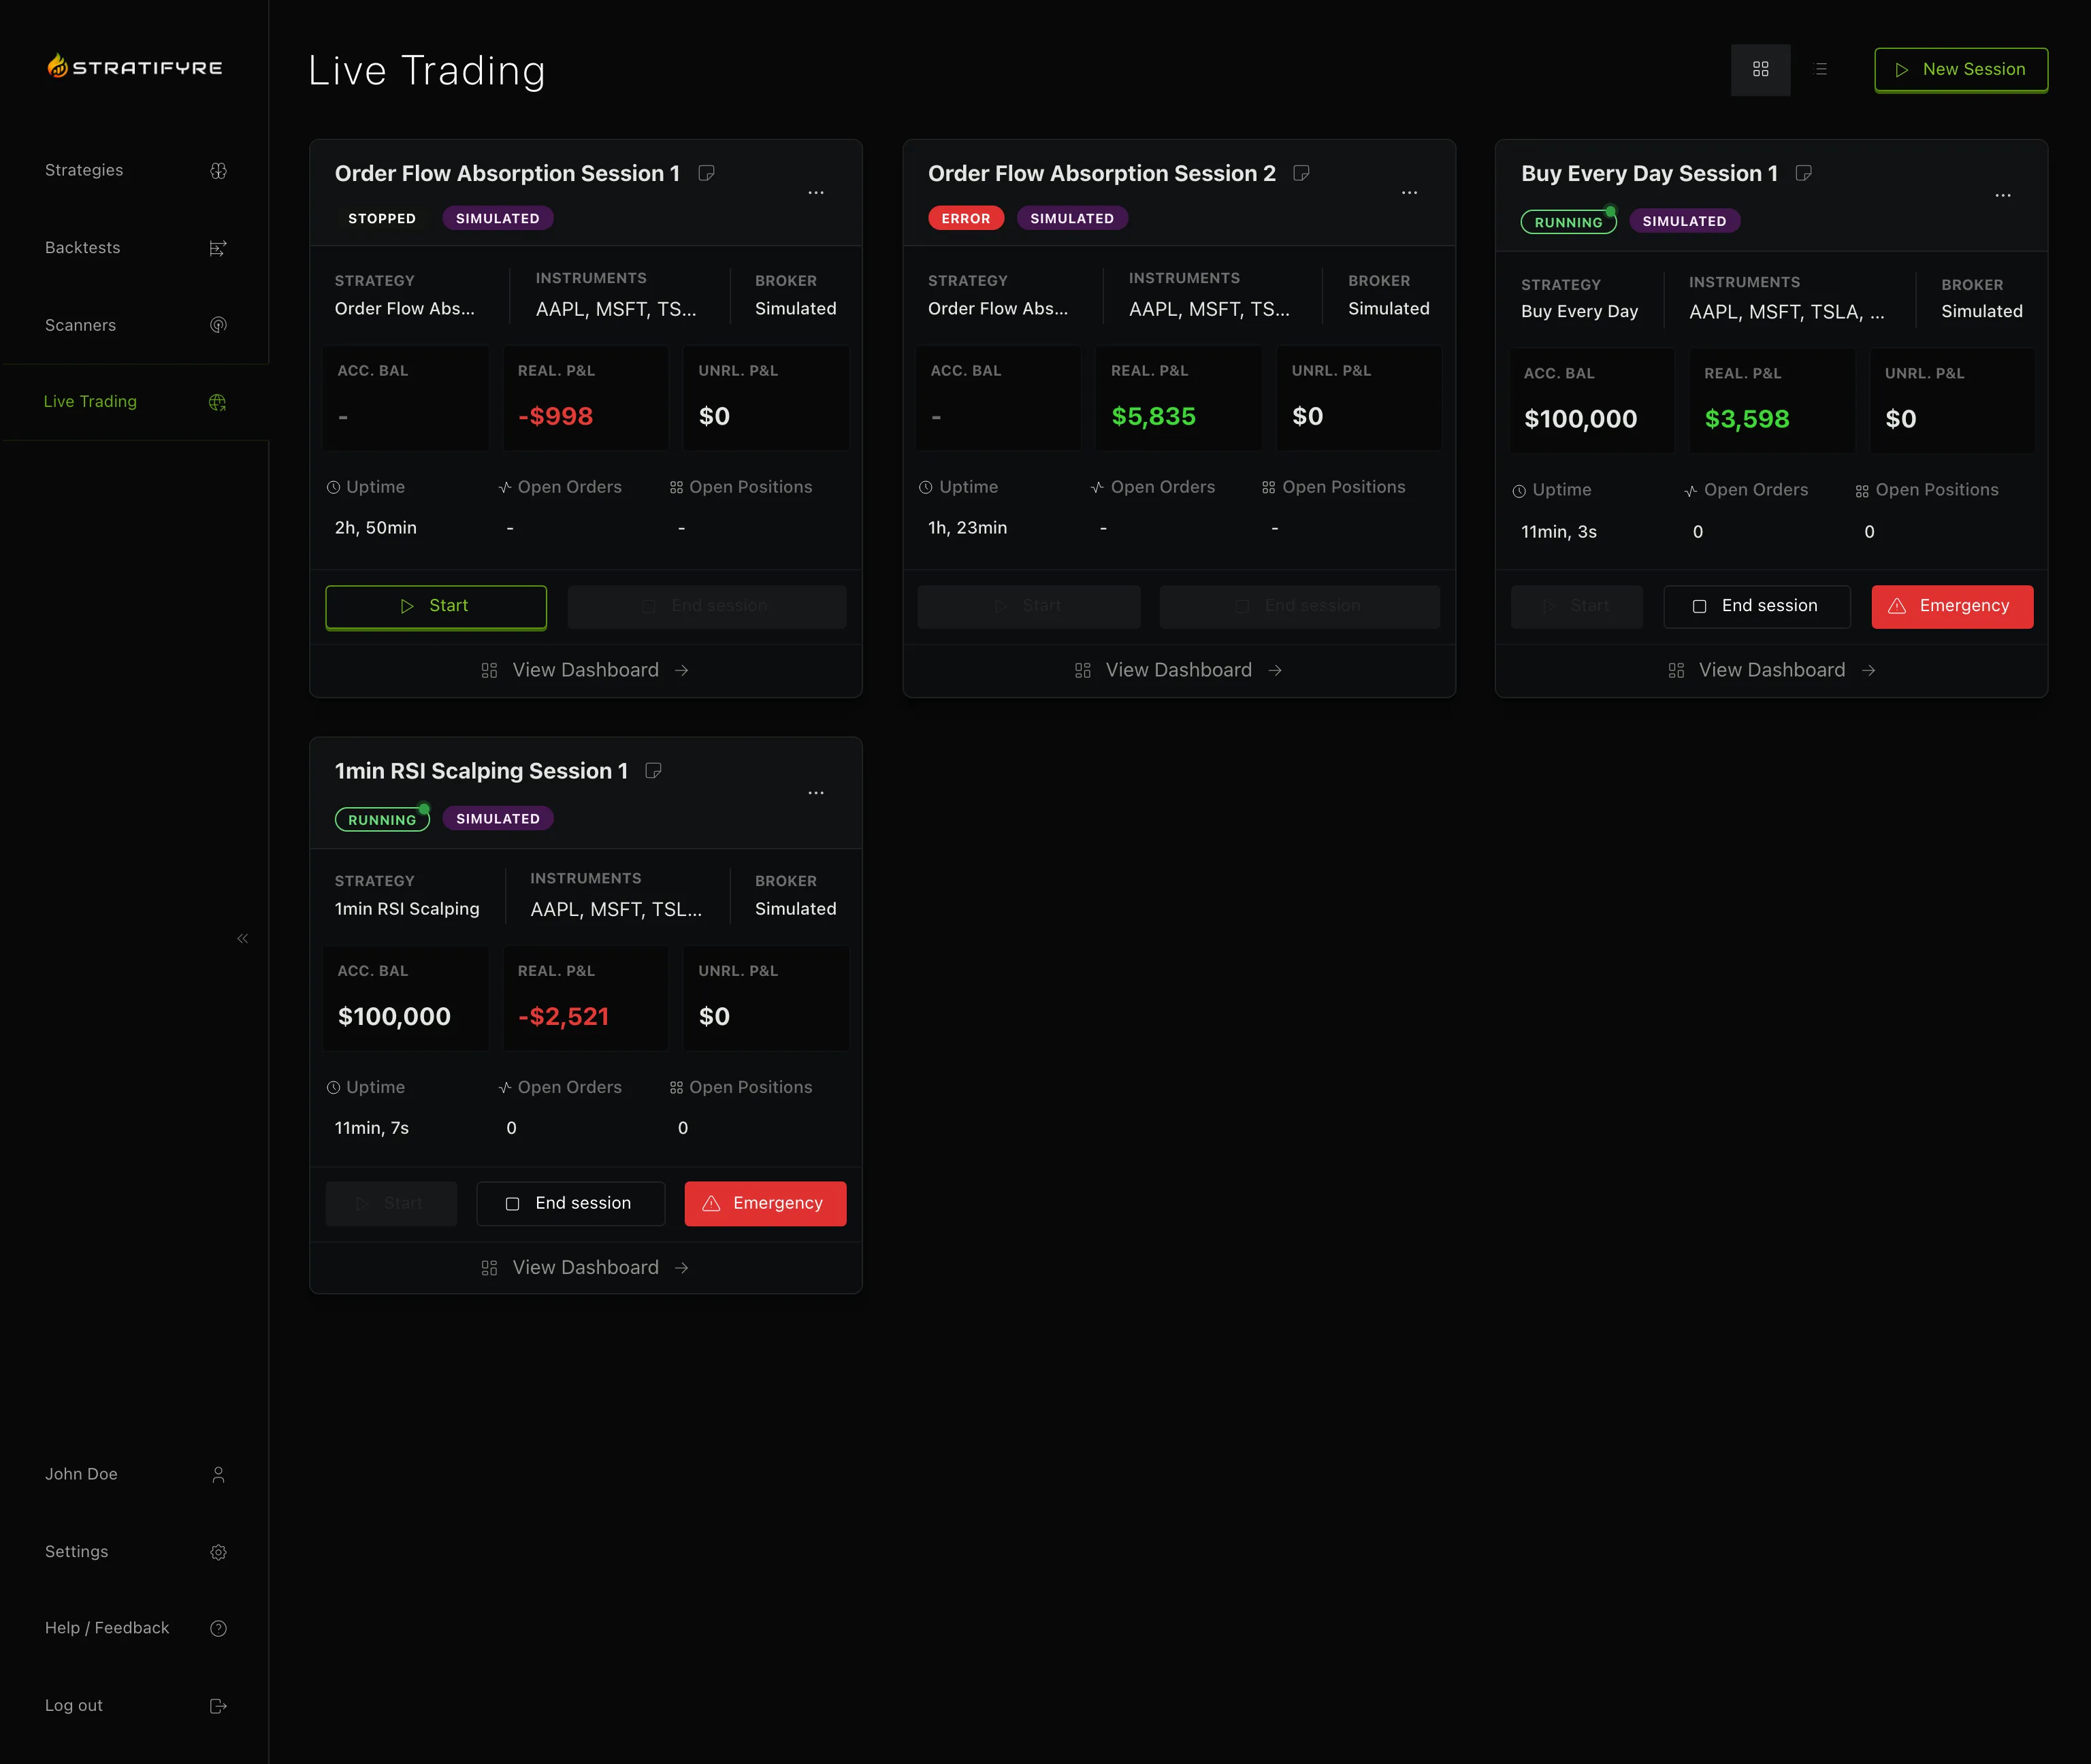This screenshot has width=2091, height=1764.
Task: End session for Buy Every Day Session 1
Action: pos(1756,607)
